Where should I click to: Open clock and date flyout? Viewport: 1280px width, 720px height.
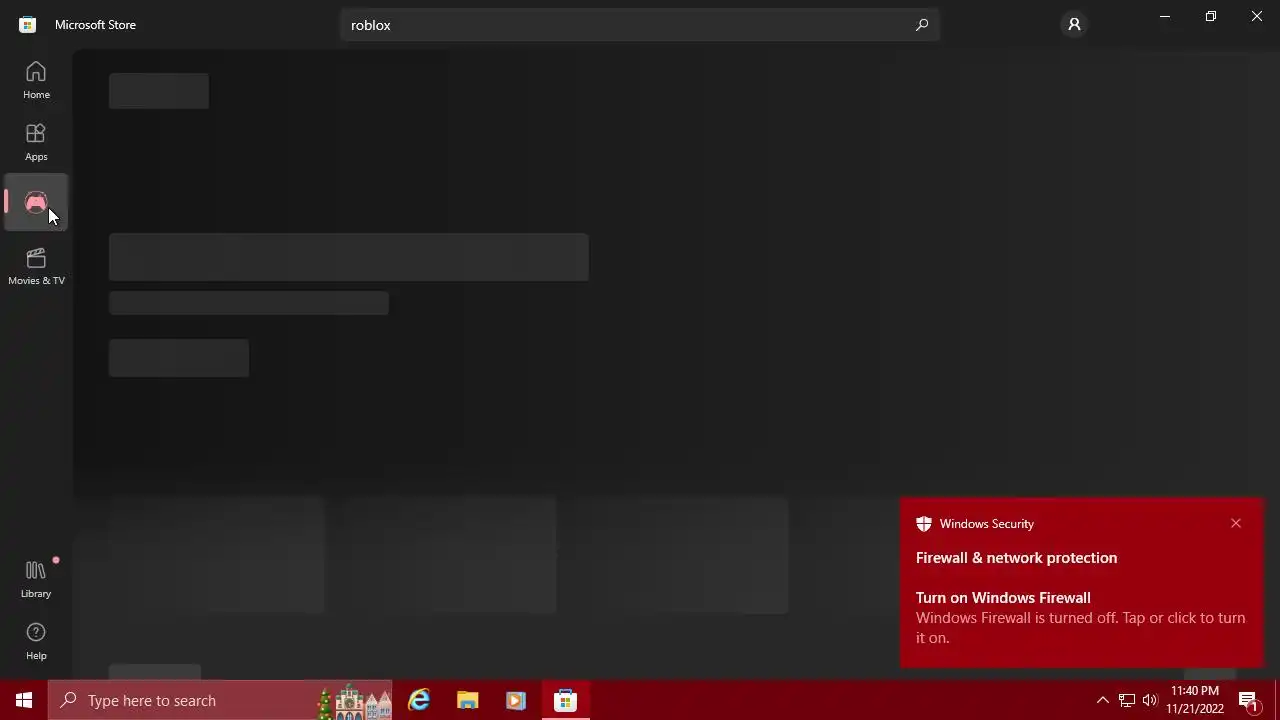coord(1195,700)
